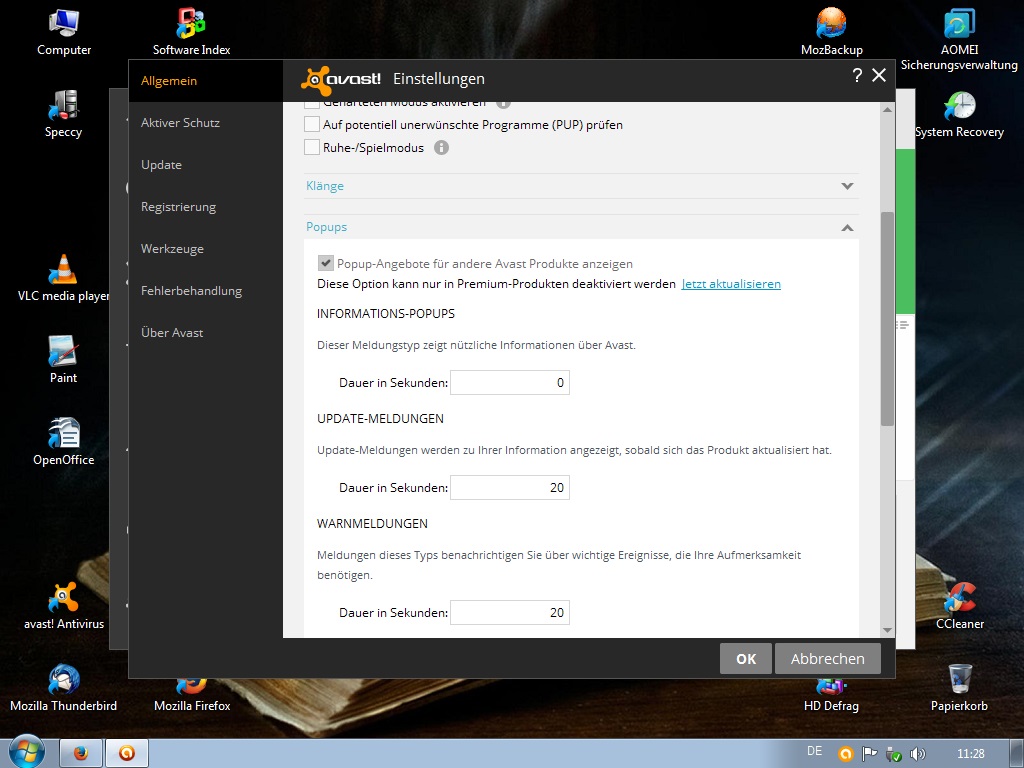Click the avast tray icon
The width and height of the screenshot is (1024, 768).
pyautogui.click(x=846, y=754)
